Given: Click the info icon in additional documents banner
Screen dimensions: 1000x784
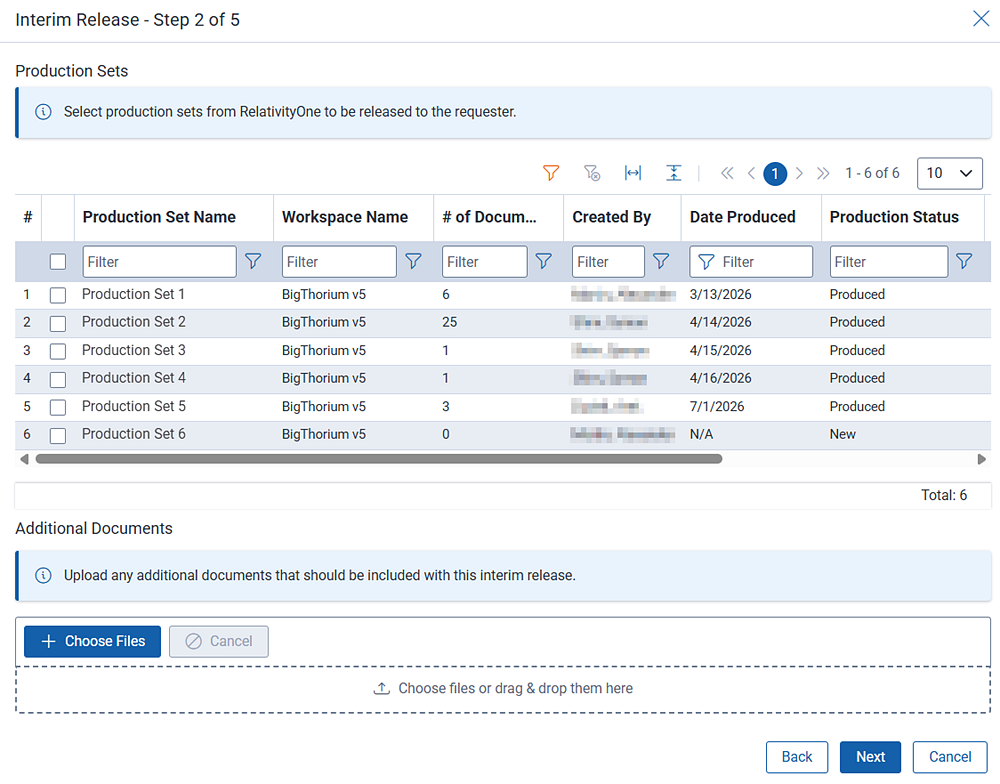Looking at the screenshot, I should pyautogui.click(x=43, y=575).
